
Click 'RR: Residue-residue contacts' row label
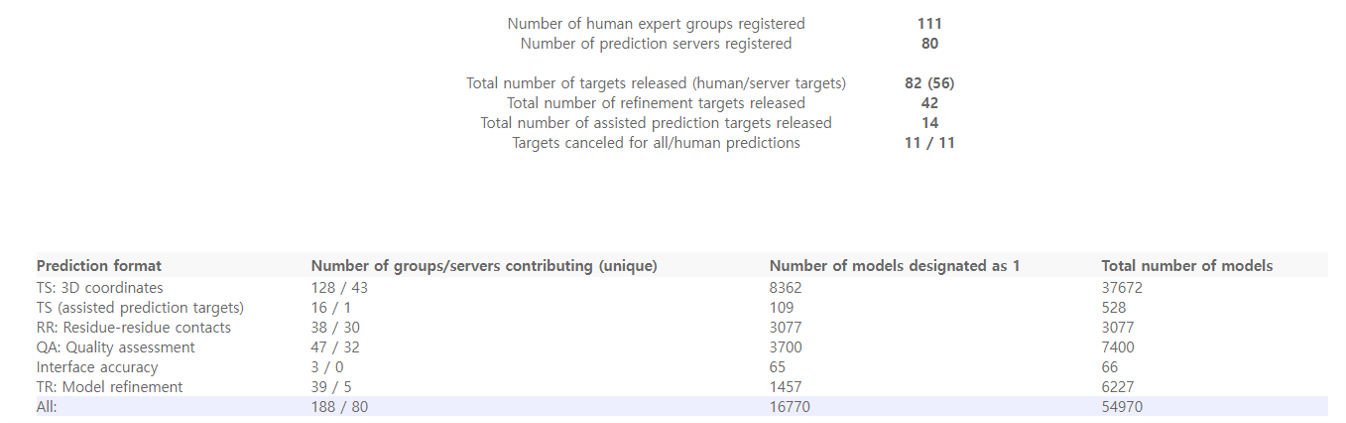tap(133, 328)
